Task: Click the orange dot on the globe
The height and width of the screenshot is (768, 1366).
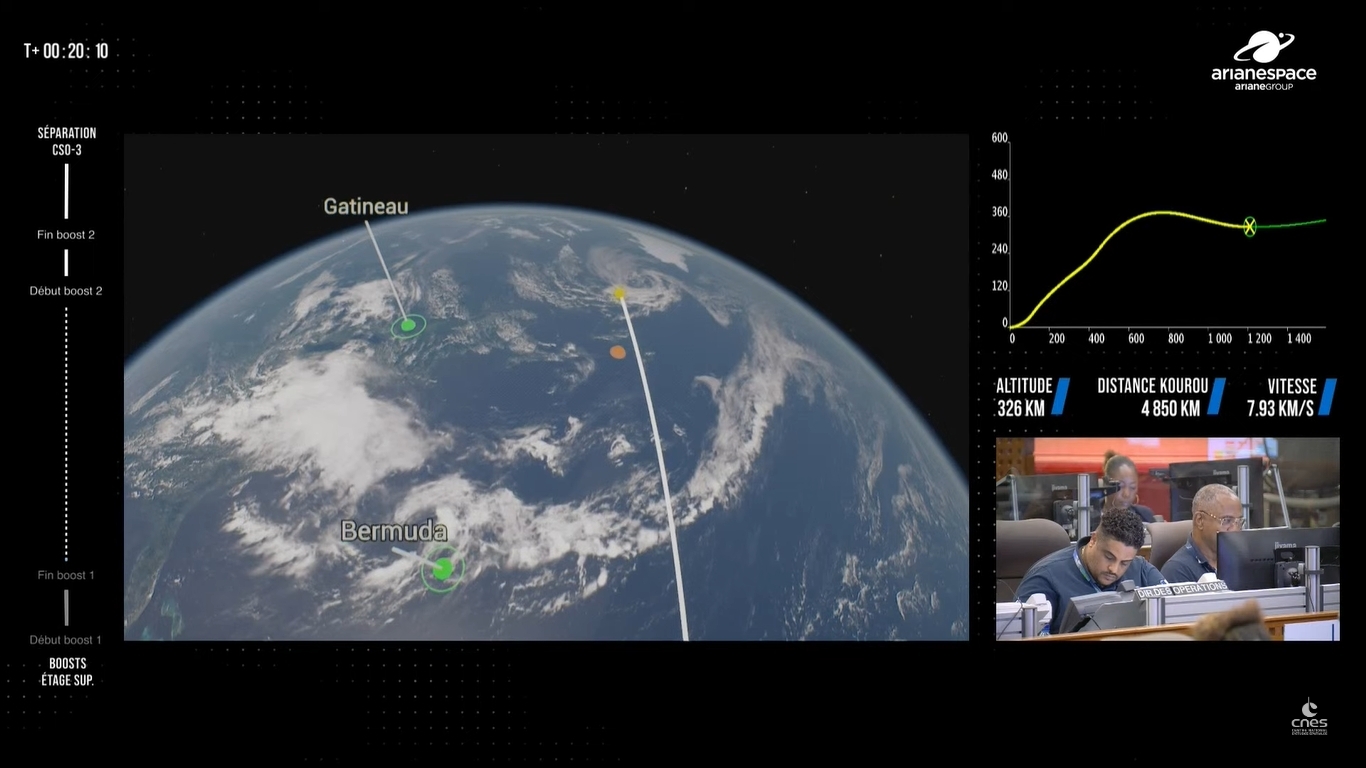Action: [618, 352]
